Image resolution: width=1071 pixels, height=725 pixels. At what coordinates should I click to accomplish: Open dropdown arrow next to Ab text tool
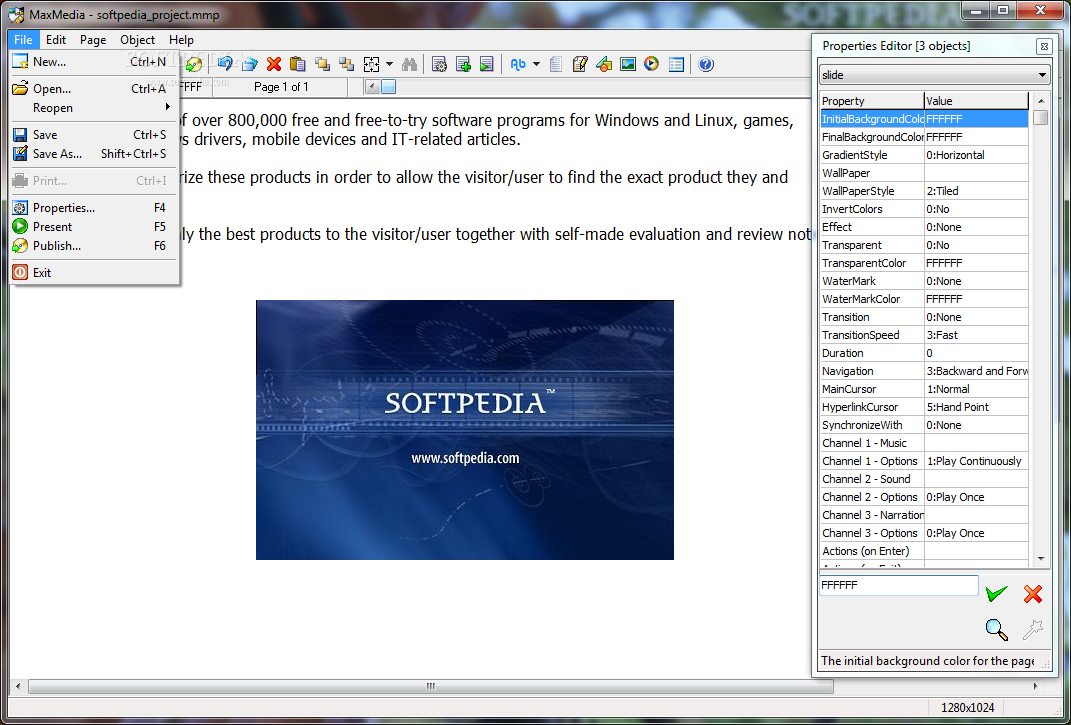tap(536, 64)
